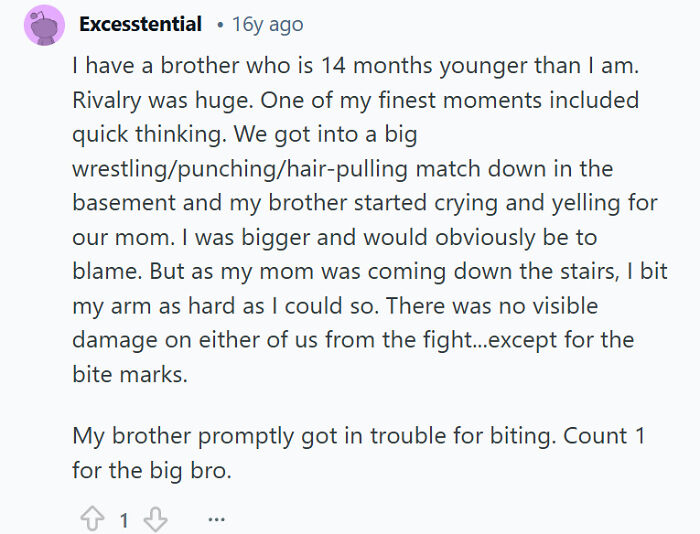
Task: Click the word "wrestling/punching/hair-pulling"
Action: 258,169
